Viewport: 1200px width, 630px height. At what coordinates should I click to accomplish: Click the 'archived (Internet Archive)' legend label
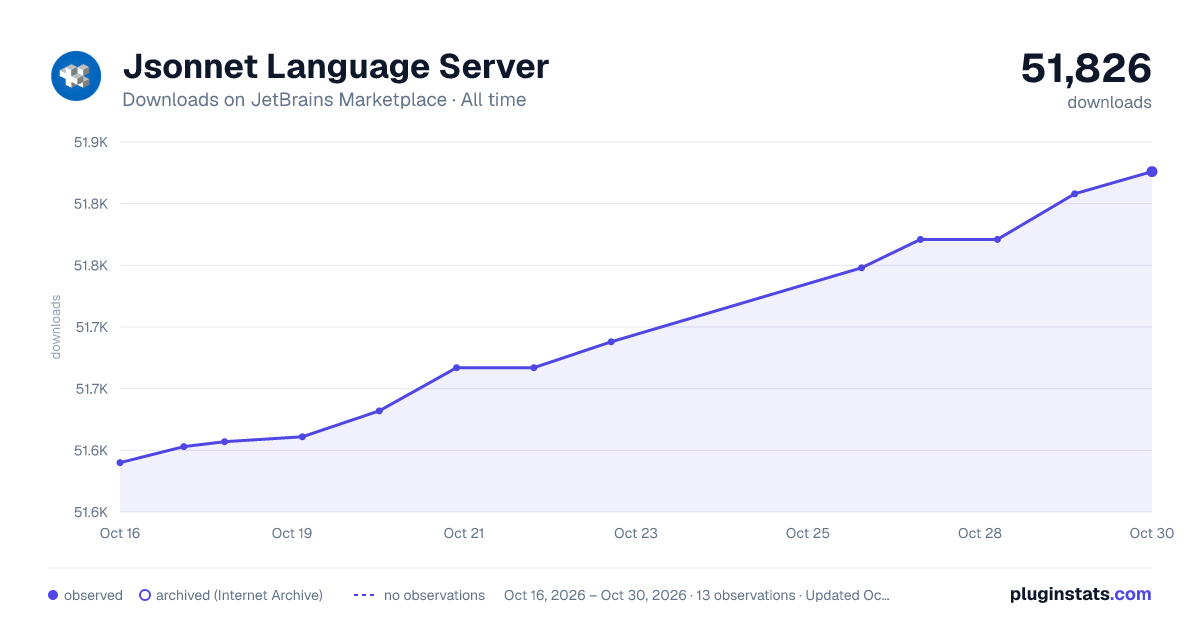click(239, 595)
